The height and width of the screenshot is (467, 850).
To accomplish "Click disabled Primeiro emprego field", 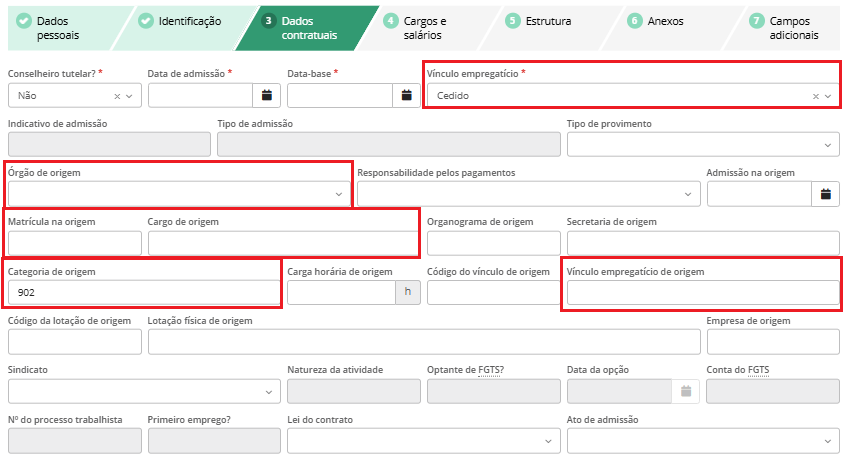I will point(214,441).
